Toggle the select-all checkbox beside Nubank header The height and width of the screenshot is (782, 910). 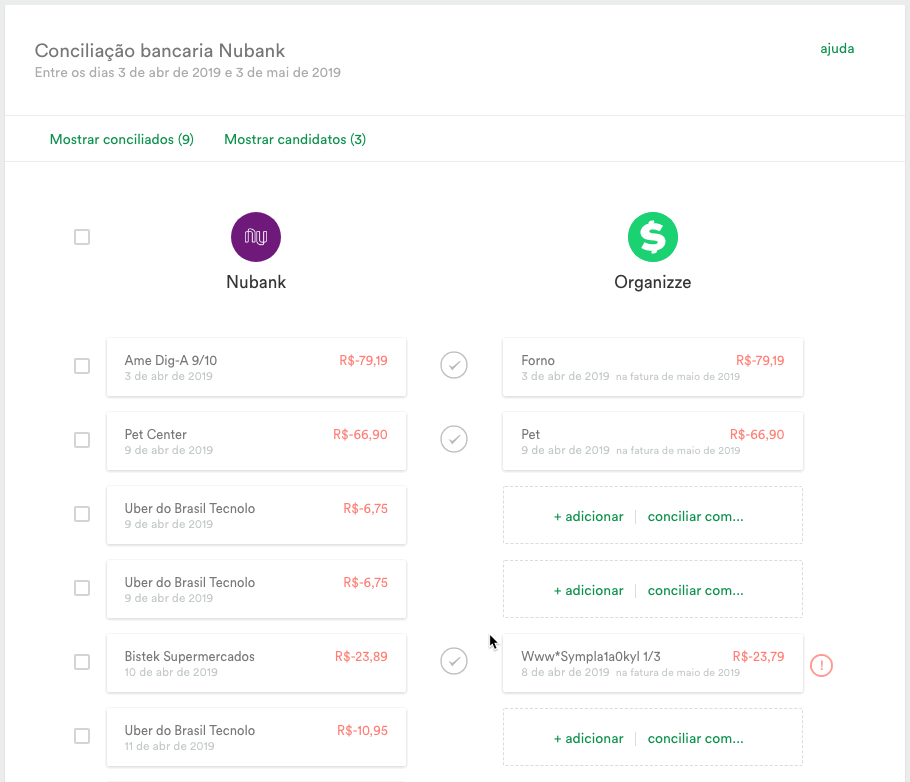[82, 237]
